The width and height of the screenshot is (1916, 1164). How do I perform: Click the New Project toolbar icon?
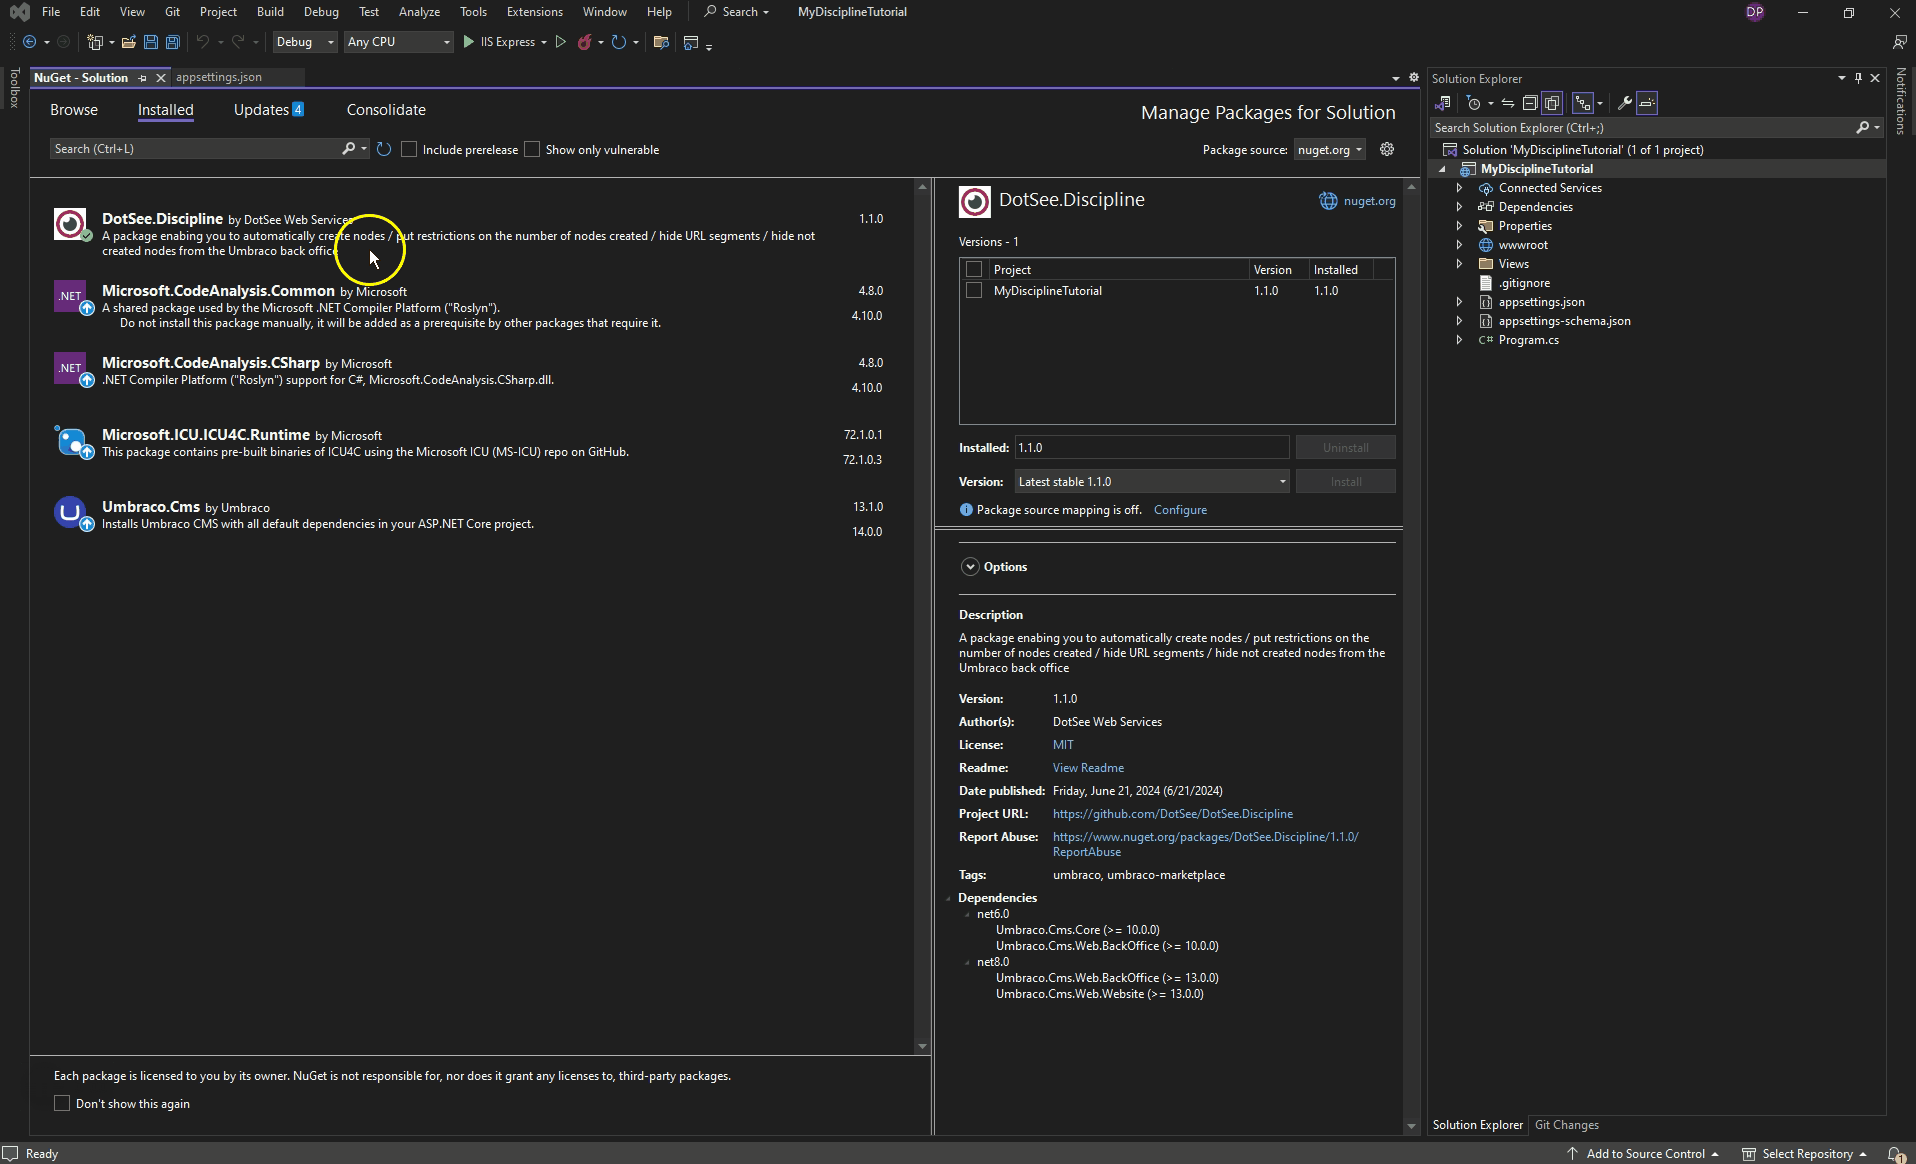click(x=95, y=42)
